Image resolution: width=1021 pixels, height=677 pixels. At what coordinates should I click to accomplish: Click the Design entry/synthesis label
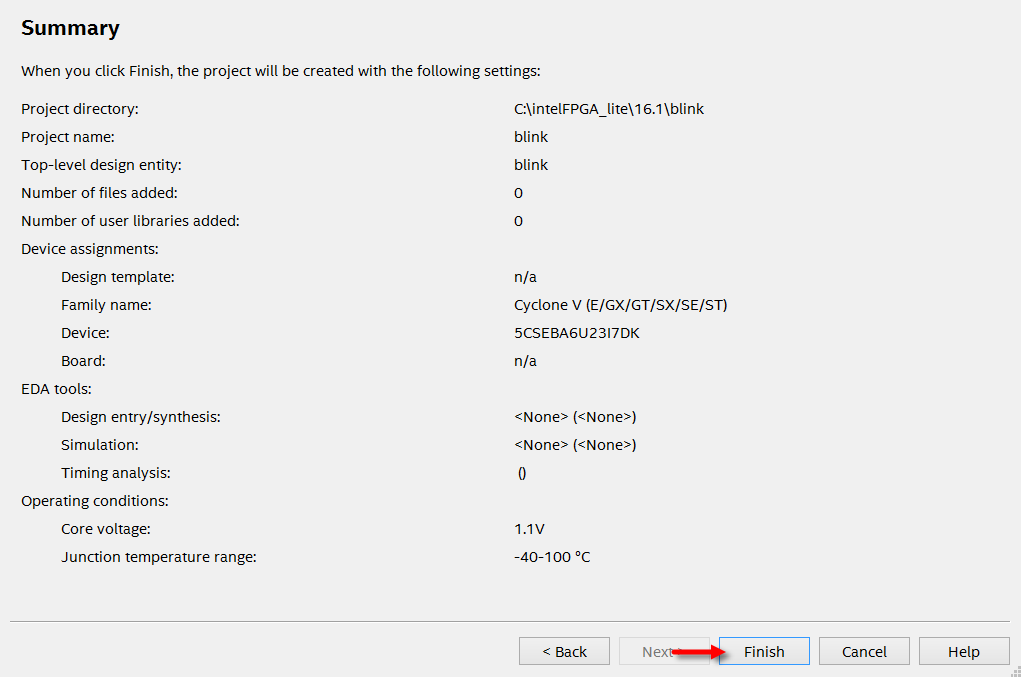pyautogui.click(x=140, y=416)
